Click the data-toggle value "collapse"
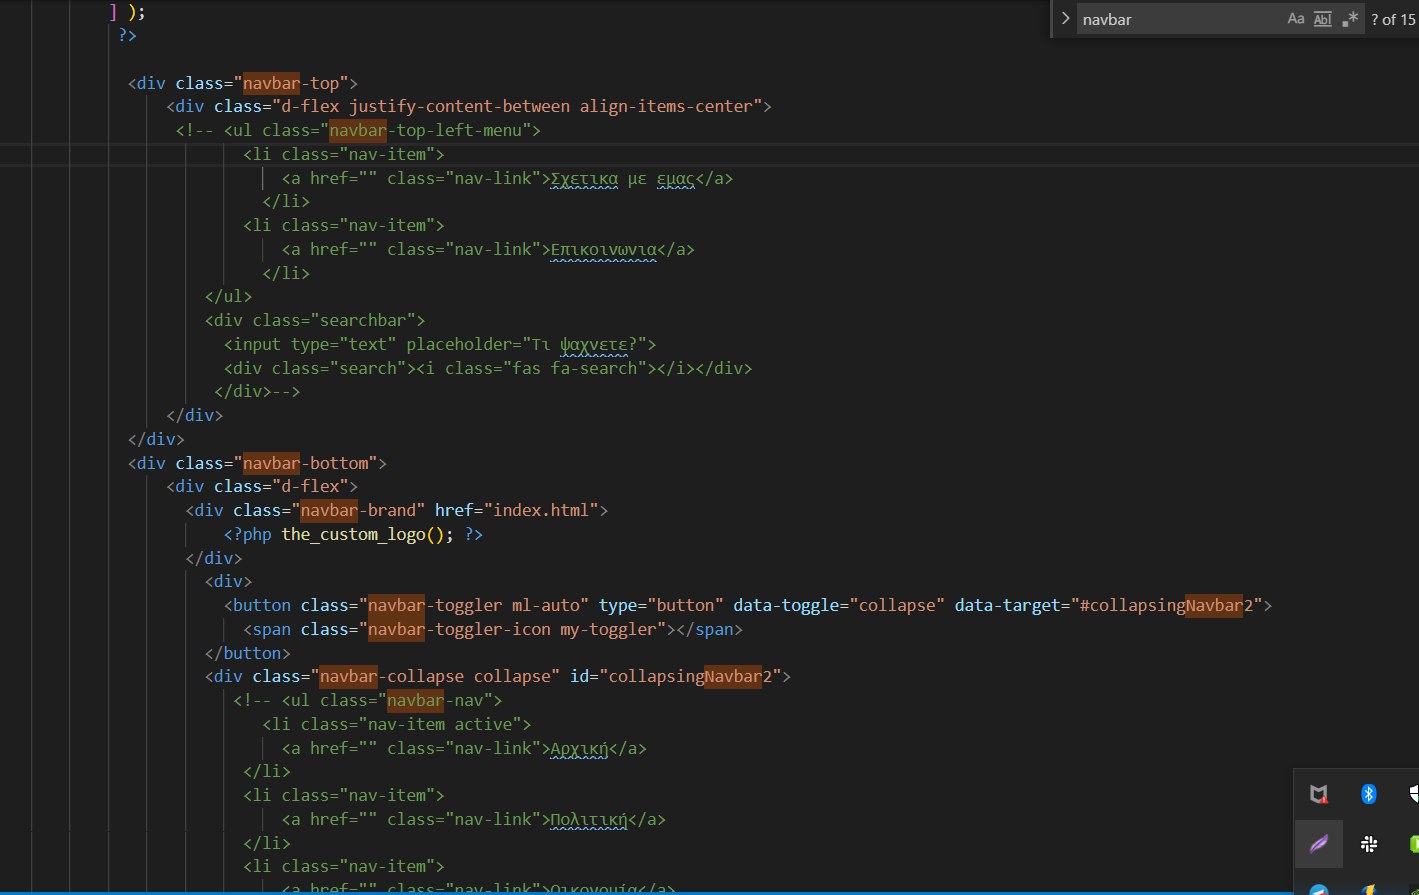 [896, 605]
